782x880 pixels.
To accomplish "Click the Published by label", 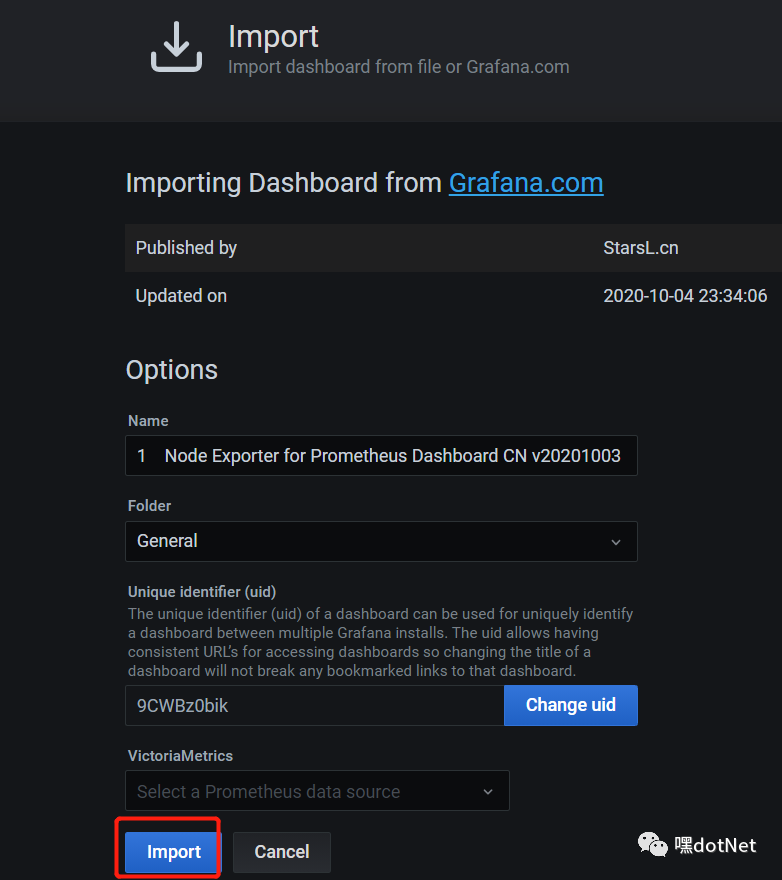I will coord(186,248).
